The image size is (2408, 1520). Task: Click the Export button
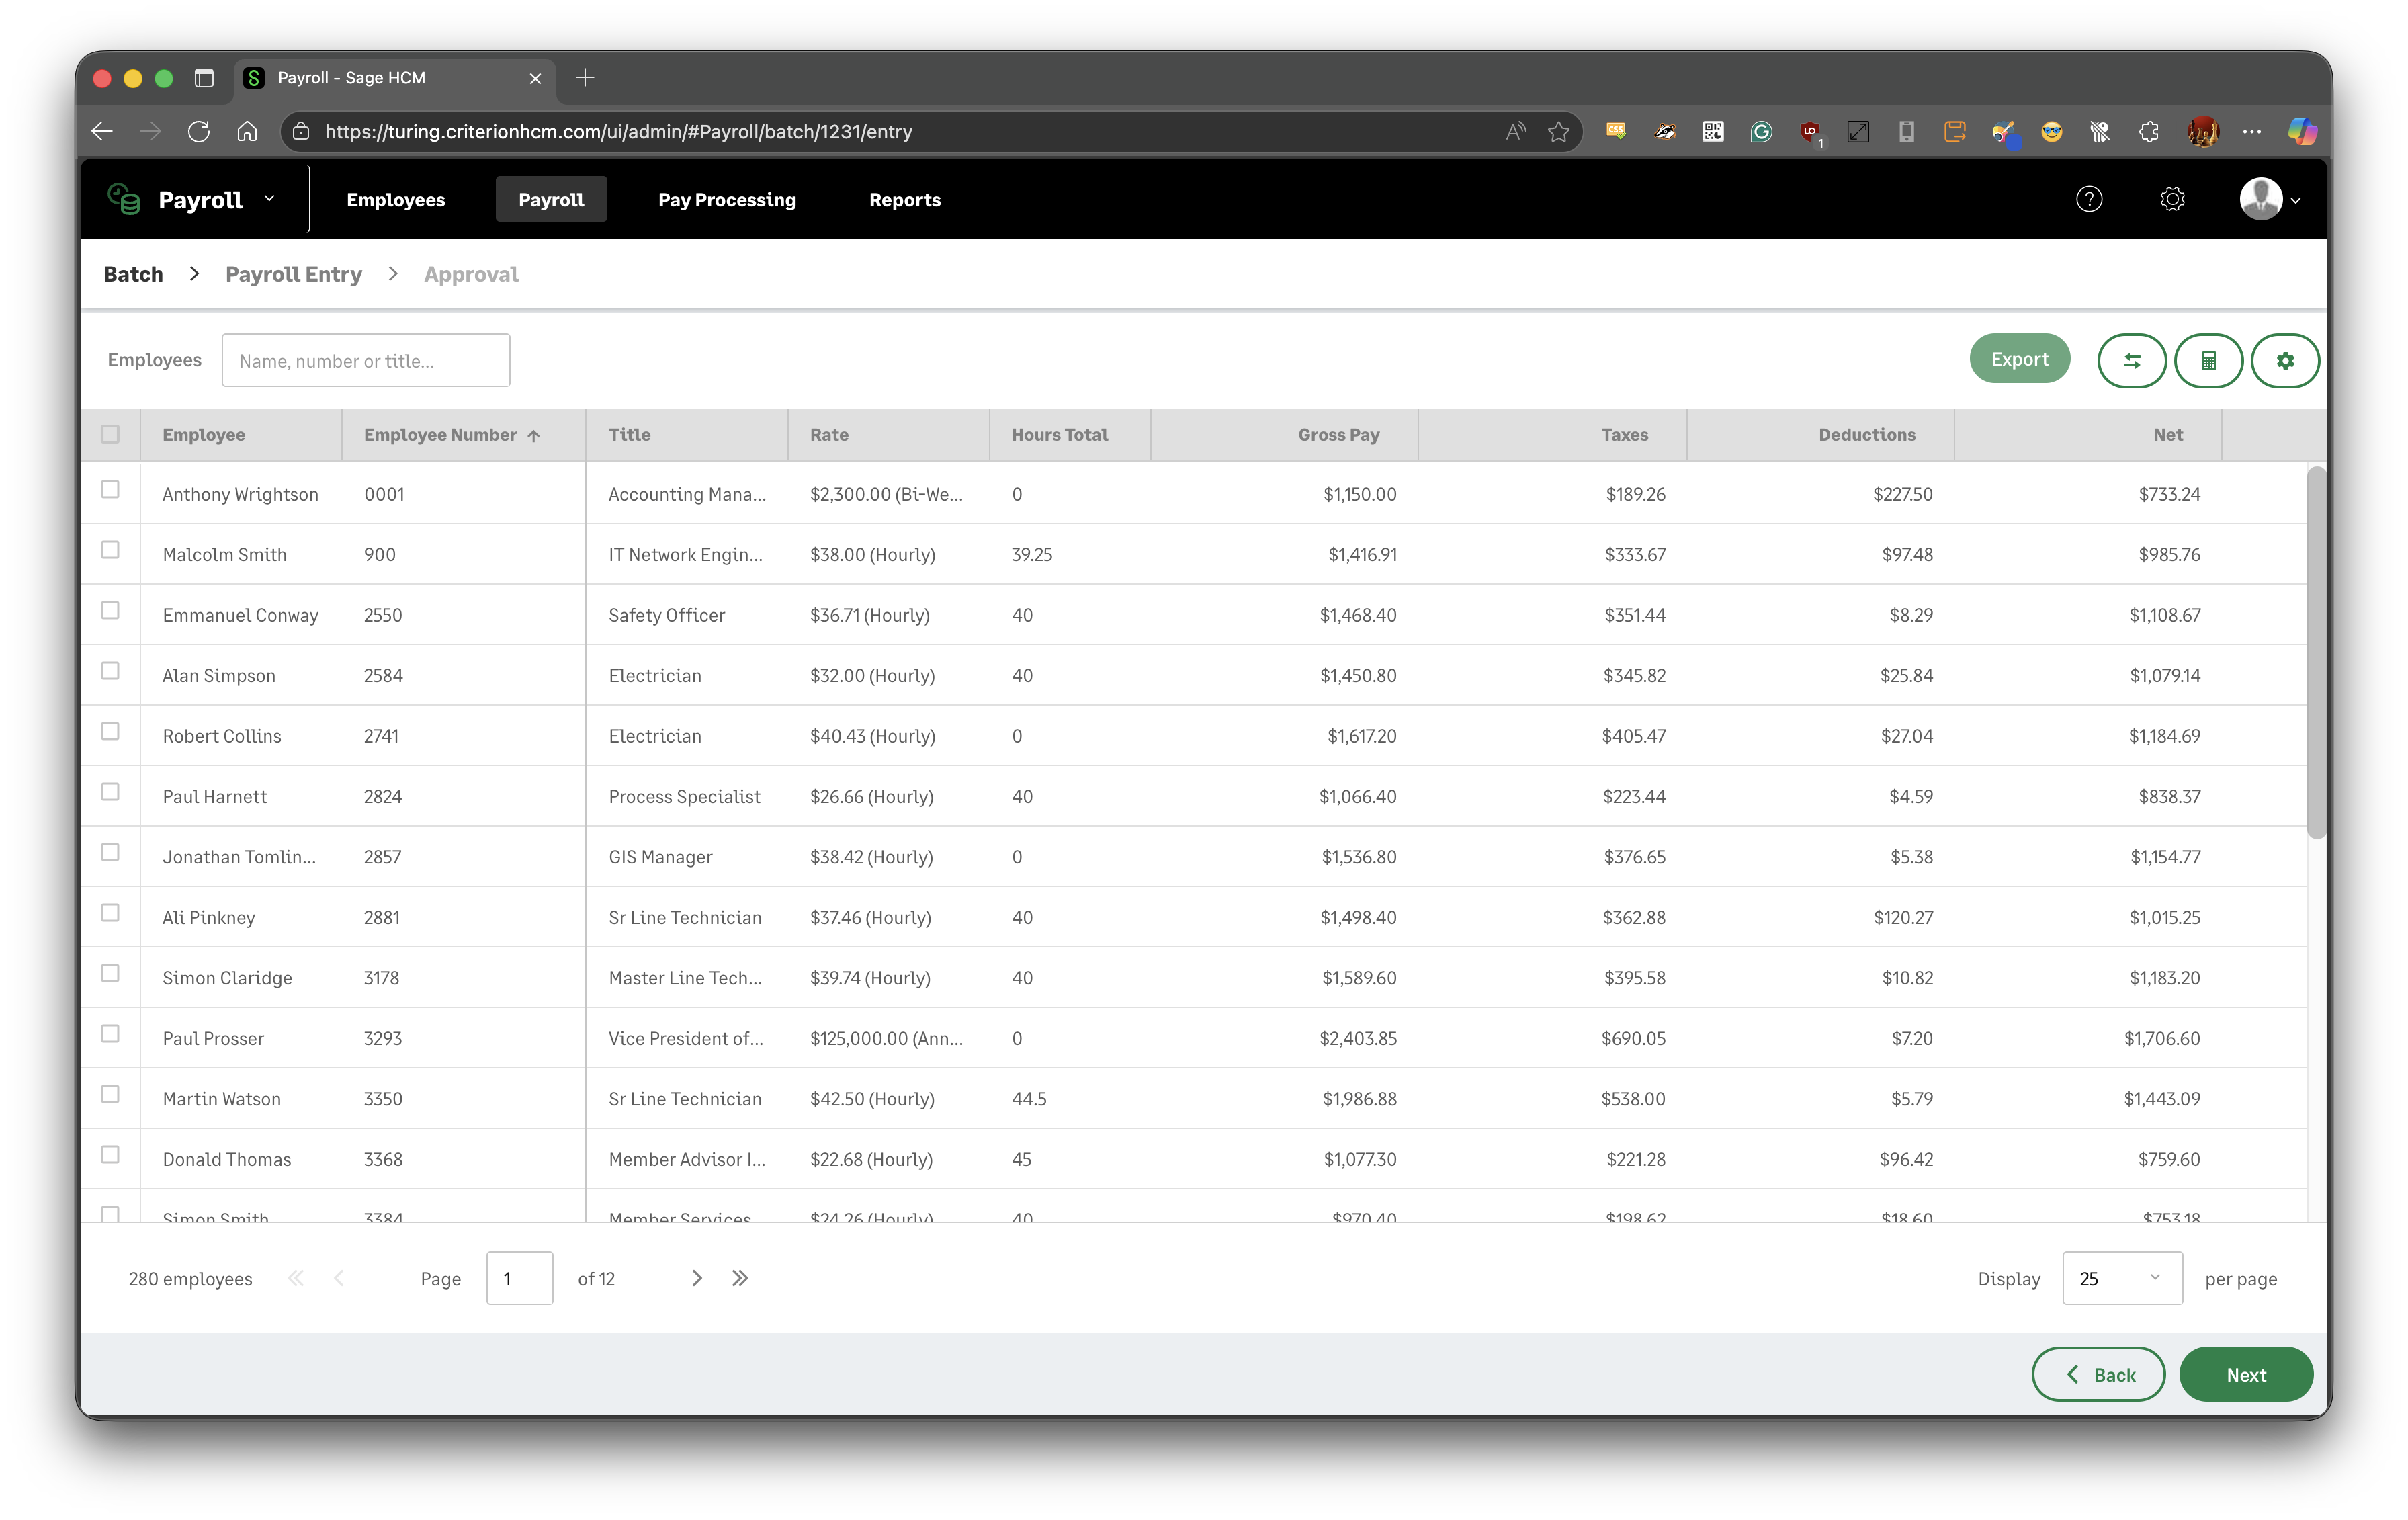pos(2019,359)
